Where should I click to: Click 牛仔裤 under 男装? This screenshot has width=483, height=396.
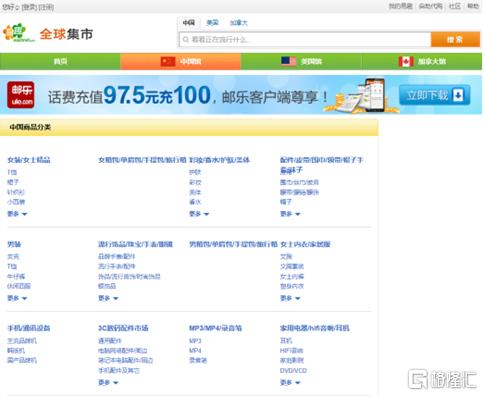tap(16, 276)
